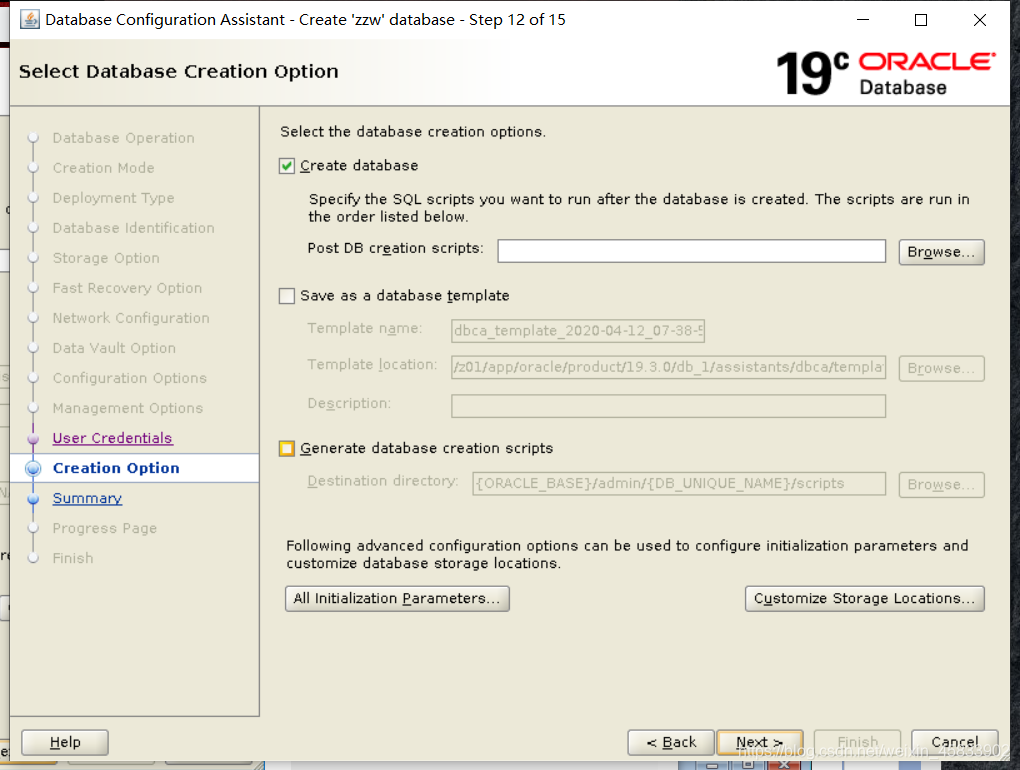Click the Destination directory field
1020x770 pixels.
[x=679, y=484]
